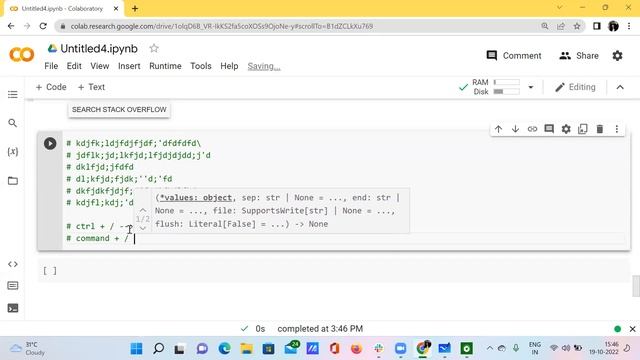Open File Explorer from taskbar
Image resolution: width=640 pixels, height=360 pixels.
[246, 349]
